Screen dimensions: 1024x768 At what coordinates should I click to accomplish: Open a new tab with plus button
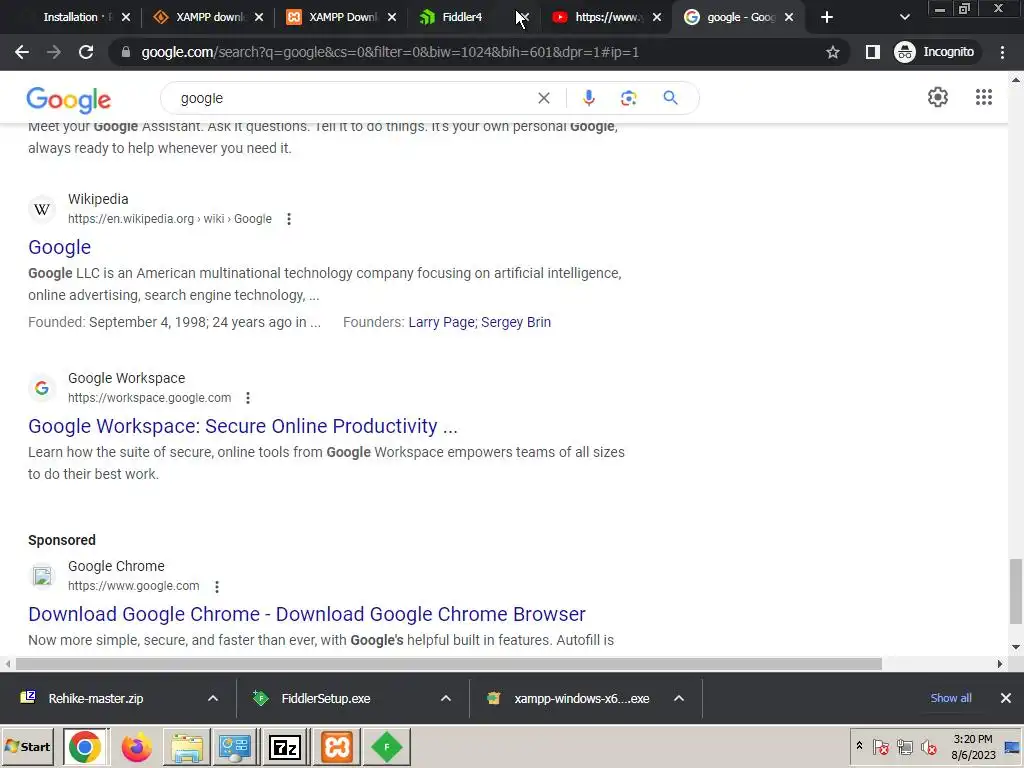coord(827,17)
